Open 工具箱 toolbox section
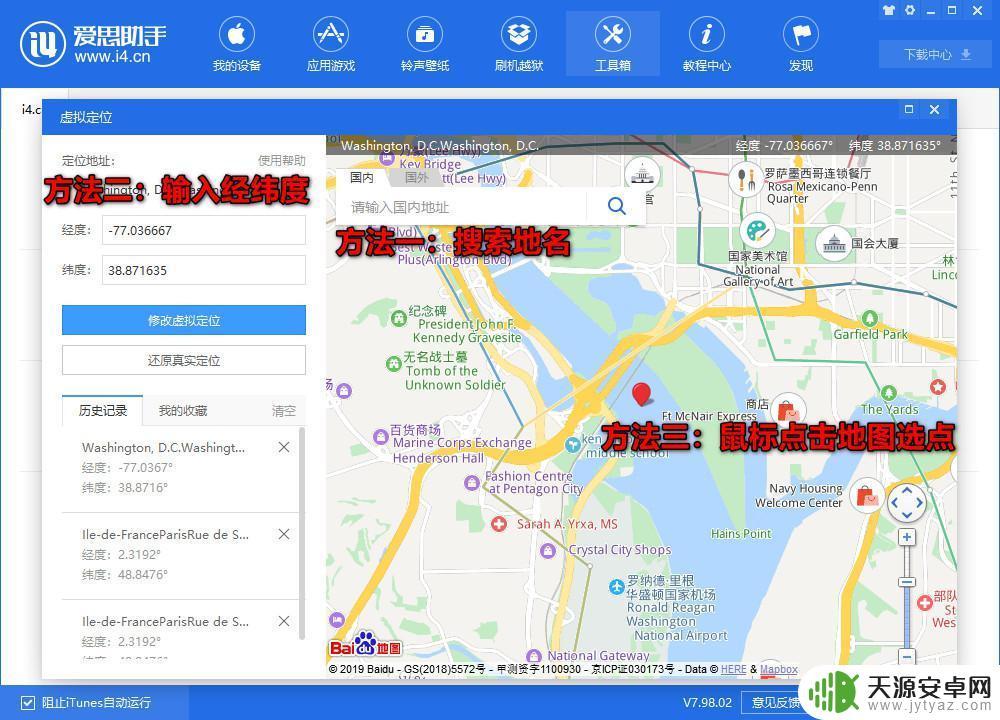Image resolution: width=1000 pixels, height=720 pixels. pyautogui.click(x=613, y=45)
